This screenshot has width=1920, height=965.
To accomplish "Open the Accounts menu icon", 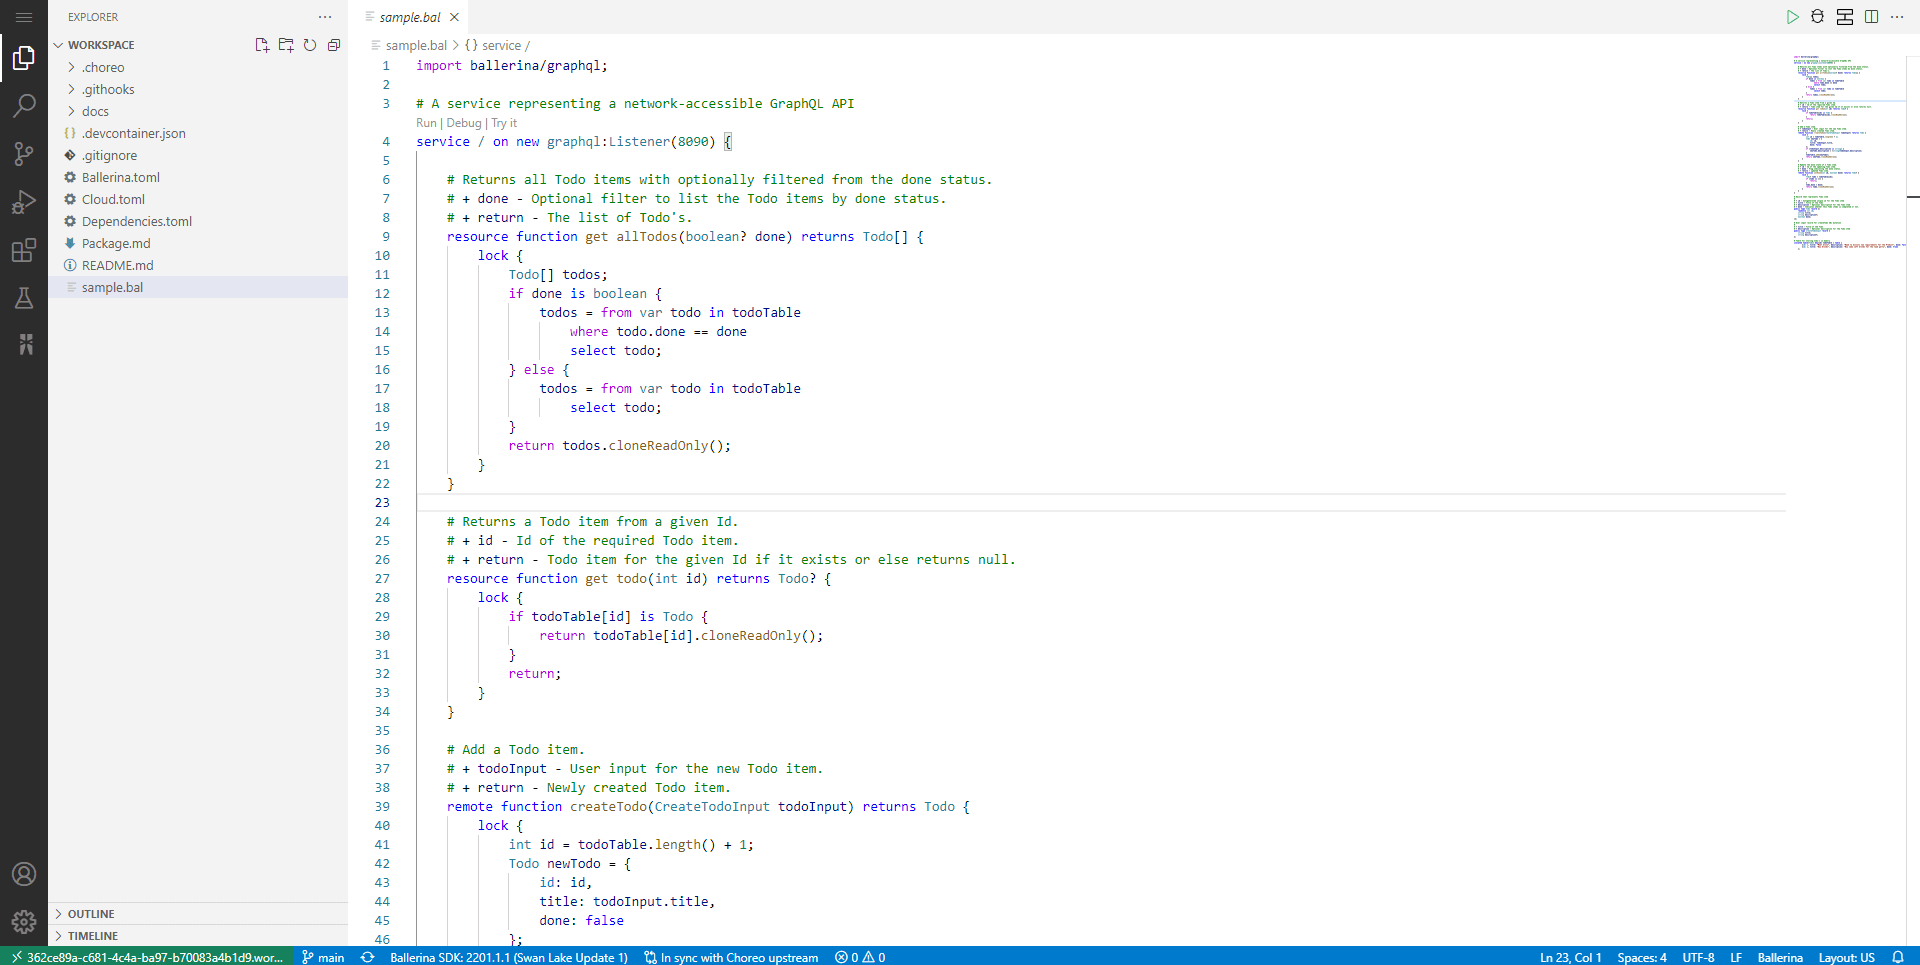I will (x=24, y=874).
